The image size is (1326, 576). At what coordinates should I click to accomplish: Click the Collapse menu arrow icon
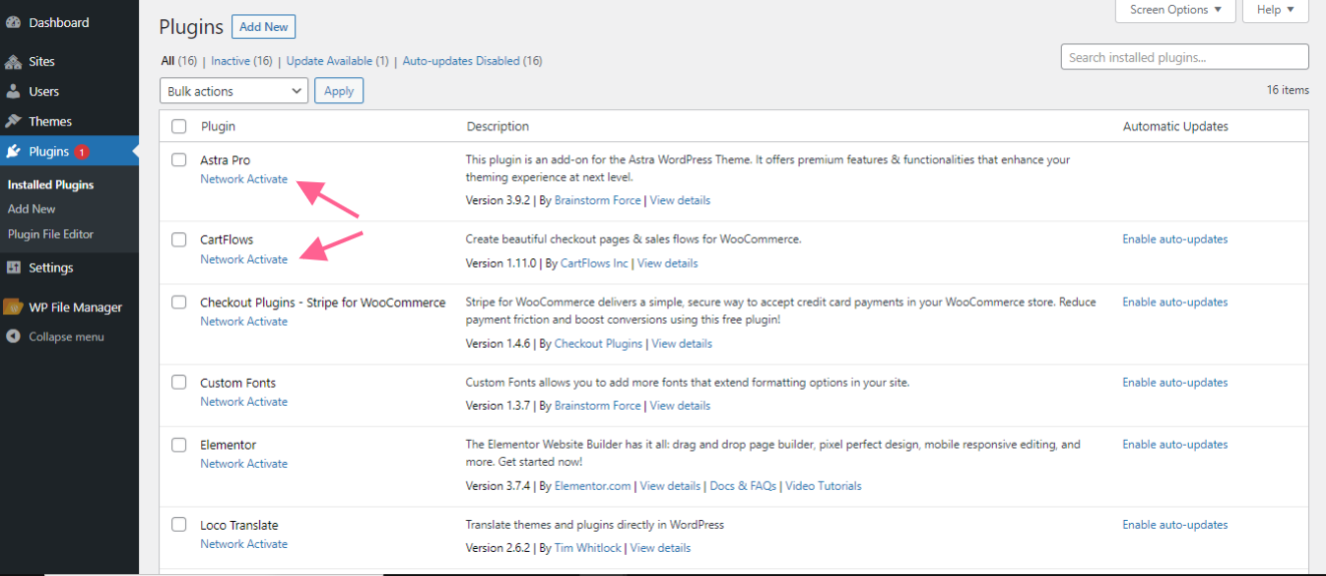point(13,337)
